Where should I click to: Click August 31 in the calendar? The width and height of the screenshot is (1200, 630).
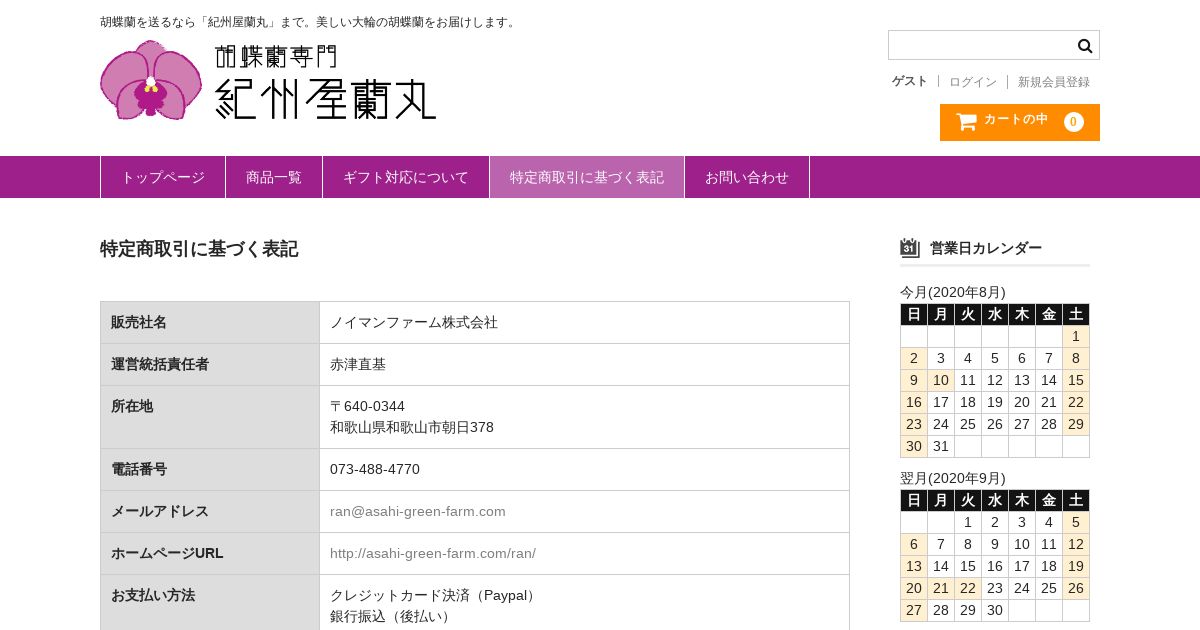[x=941, y=446]
